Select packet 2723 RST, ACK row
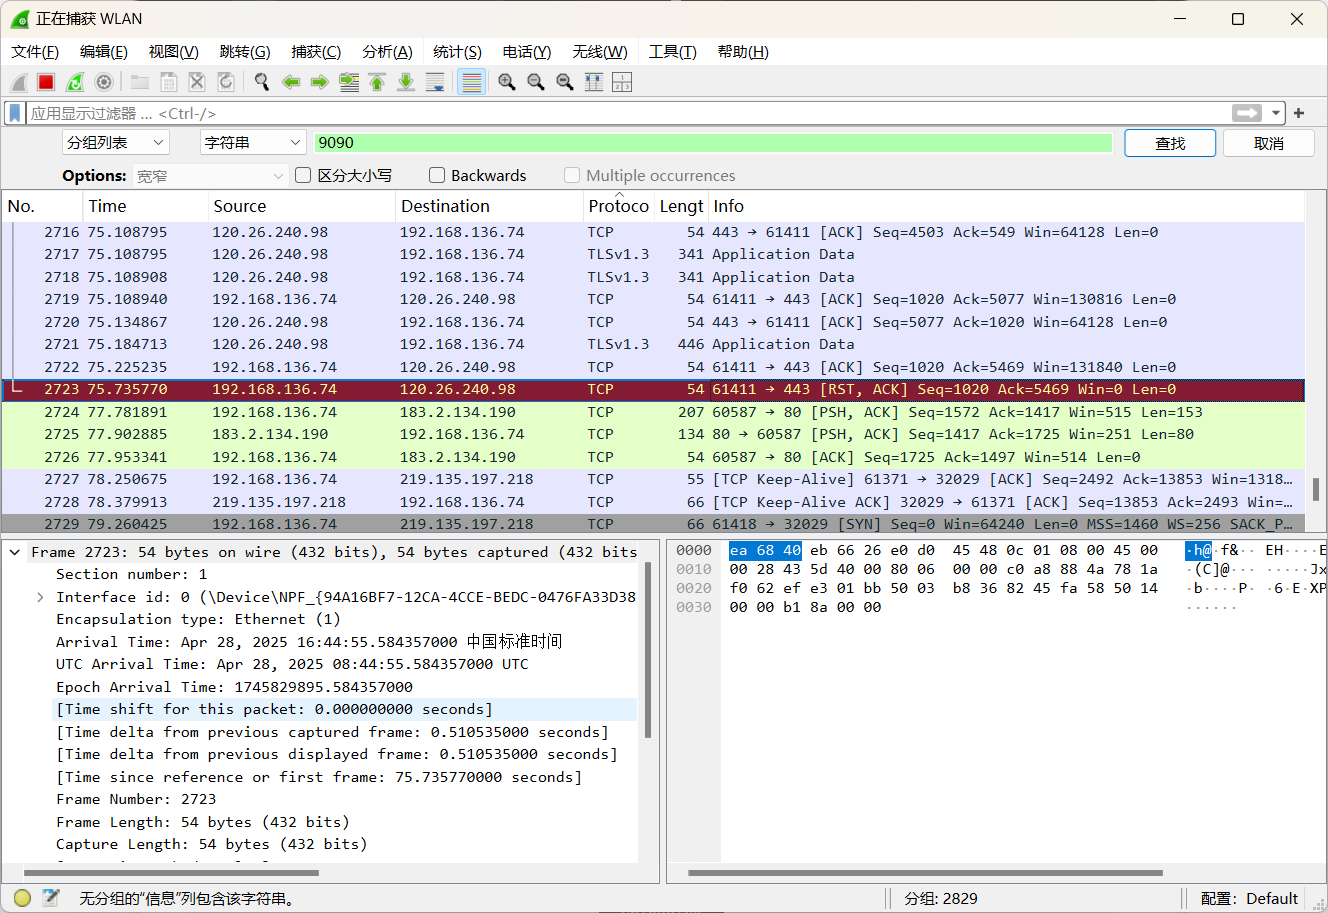Image resolution: width=1328 pixels, height=913 pixels. coord(653,389)
